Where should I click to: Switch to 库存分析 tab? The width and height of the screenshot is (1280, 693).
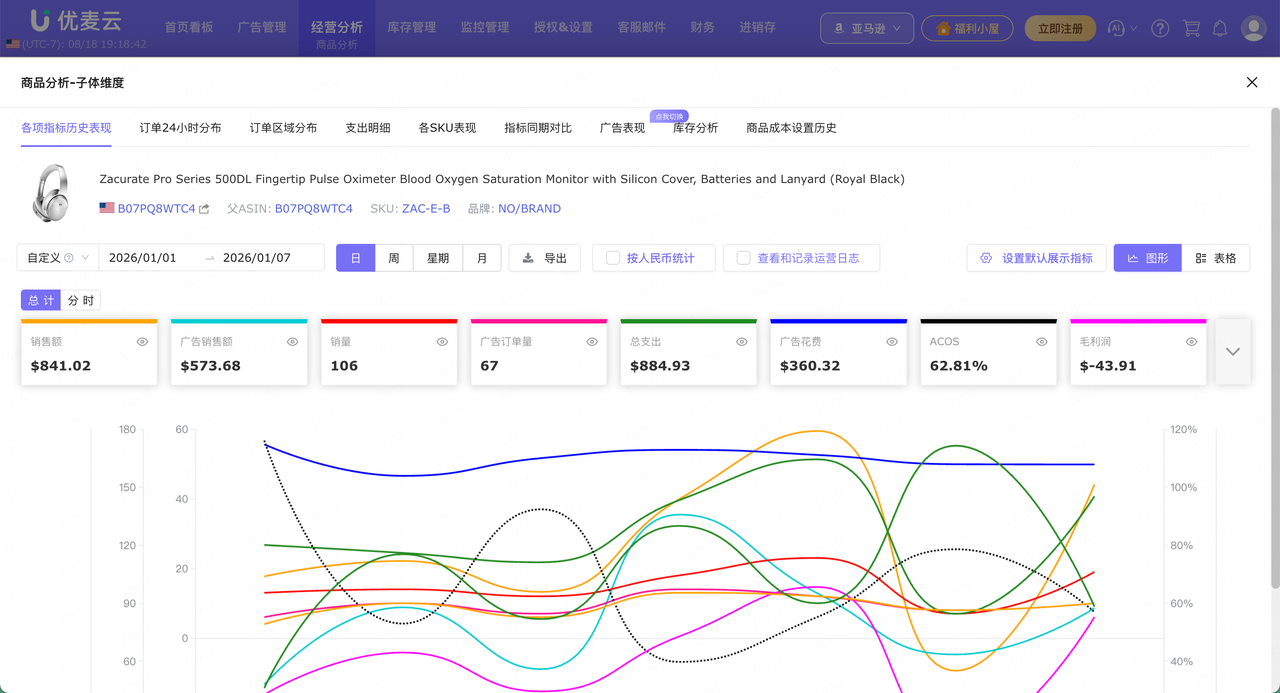[695, 128]
